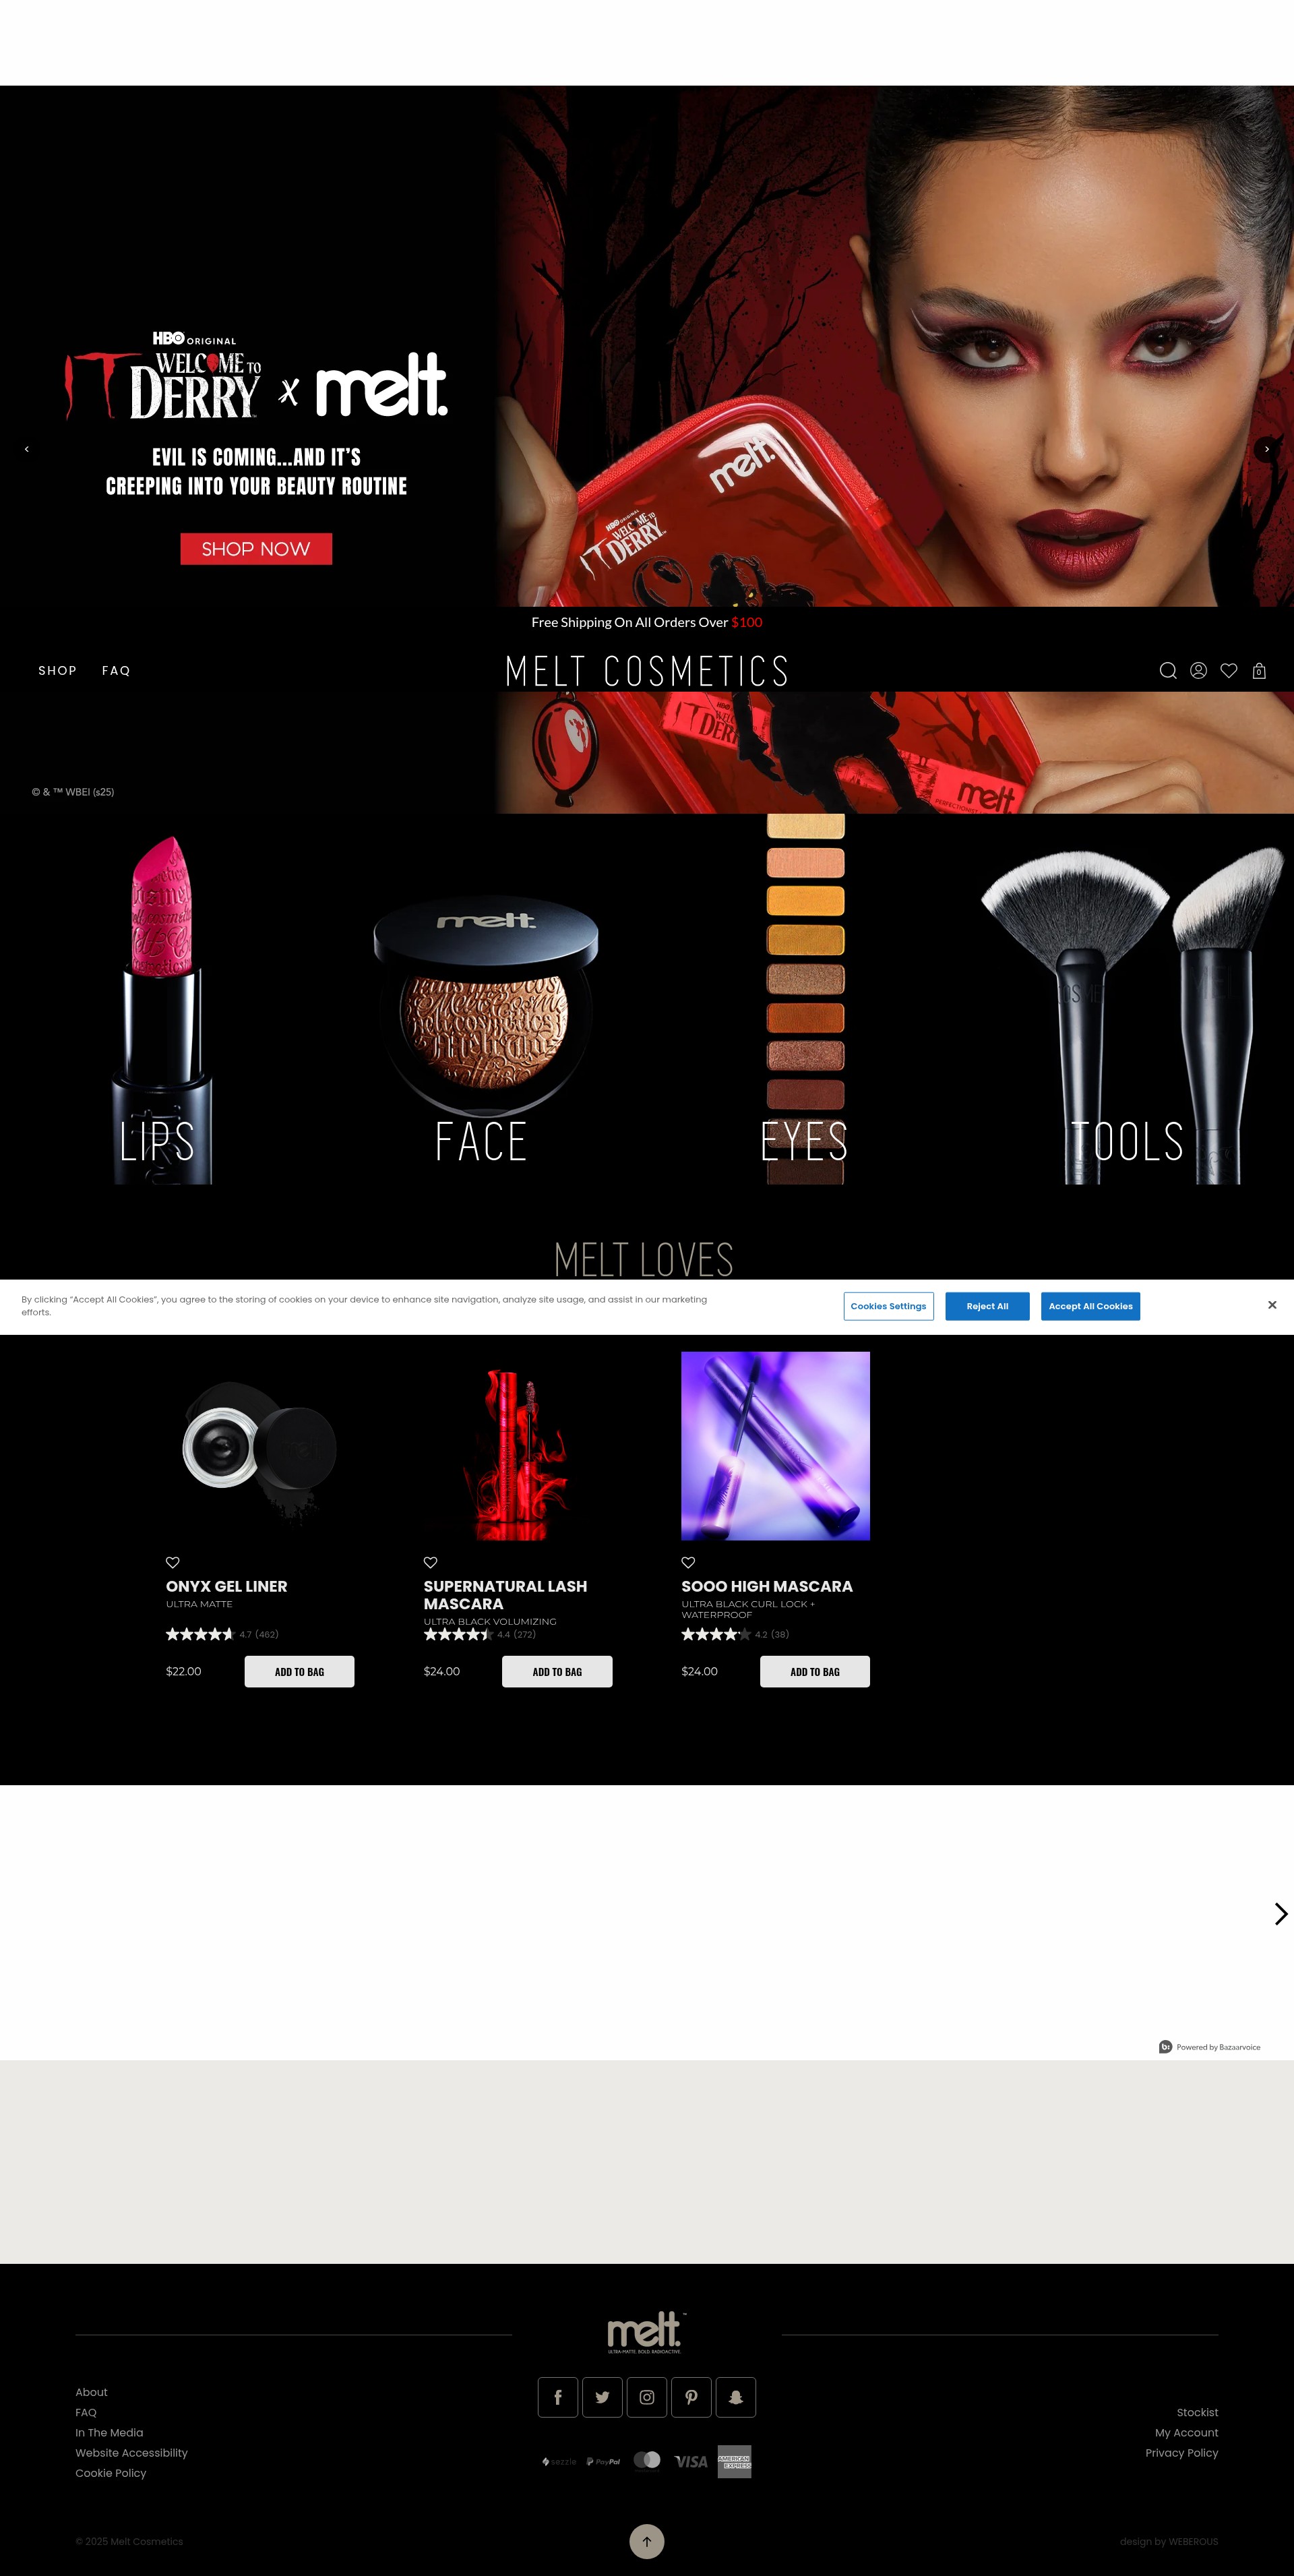This screenshot has height=2576, width=1294.
Task: View Sooo High Mascara 4.2 rating
Action: point(735,1634)
